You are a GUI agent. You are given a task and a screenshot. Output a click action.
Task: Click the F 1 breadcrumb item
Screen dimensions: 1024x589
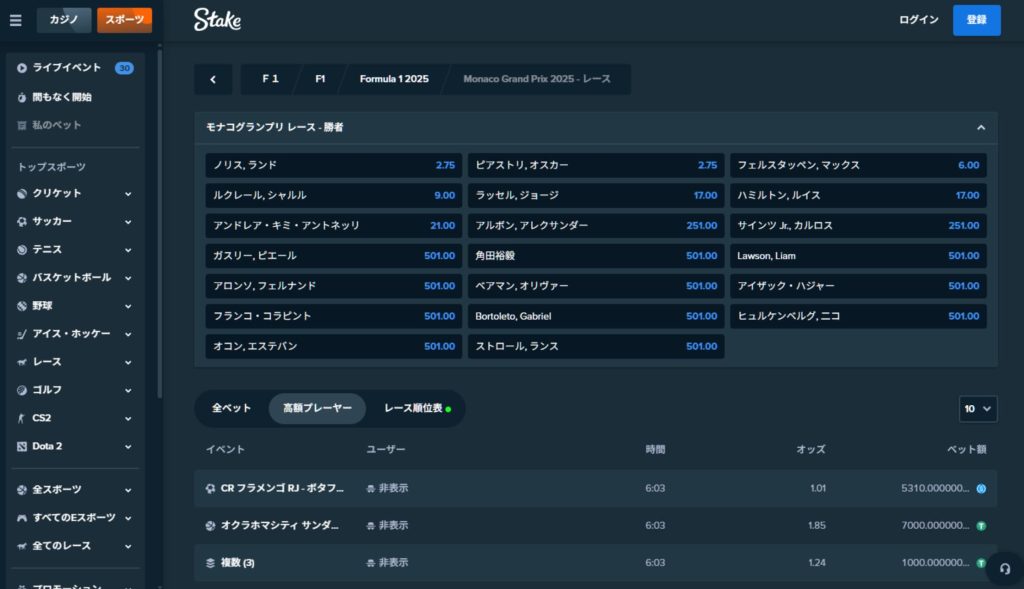[270, 79]
